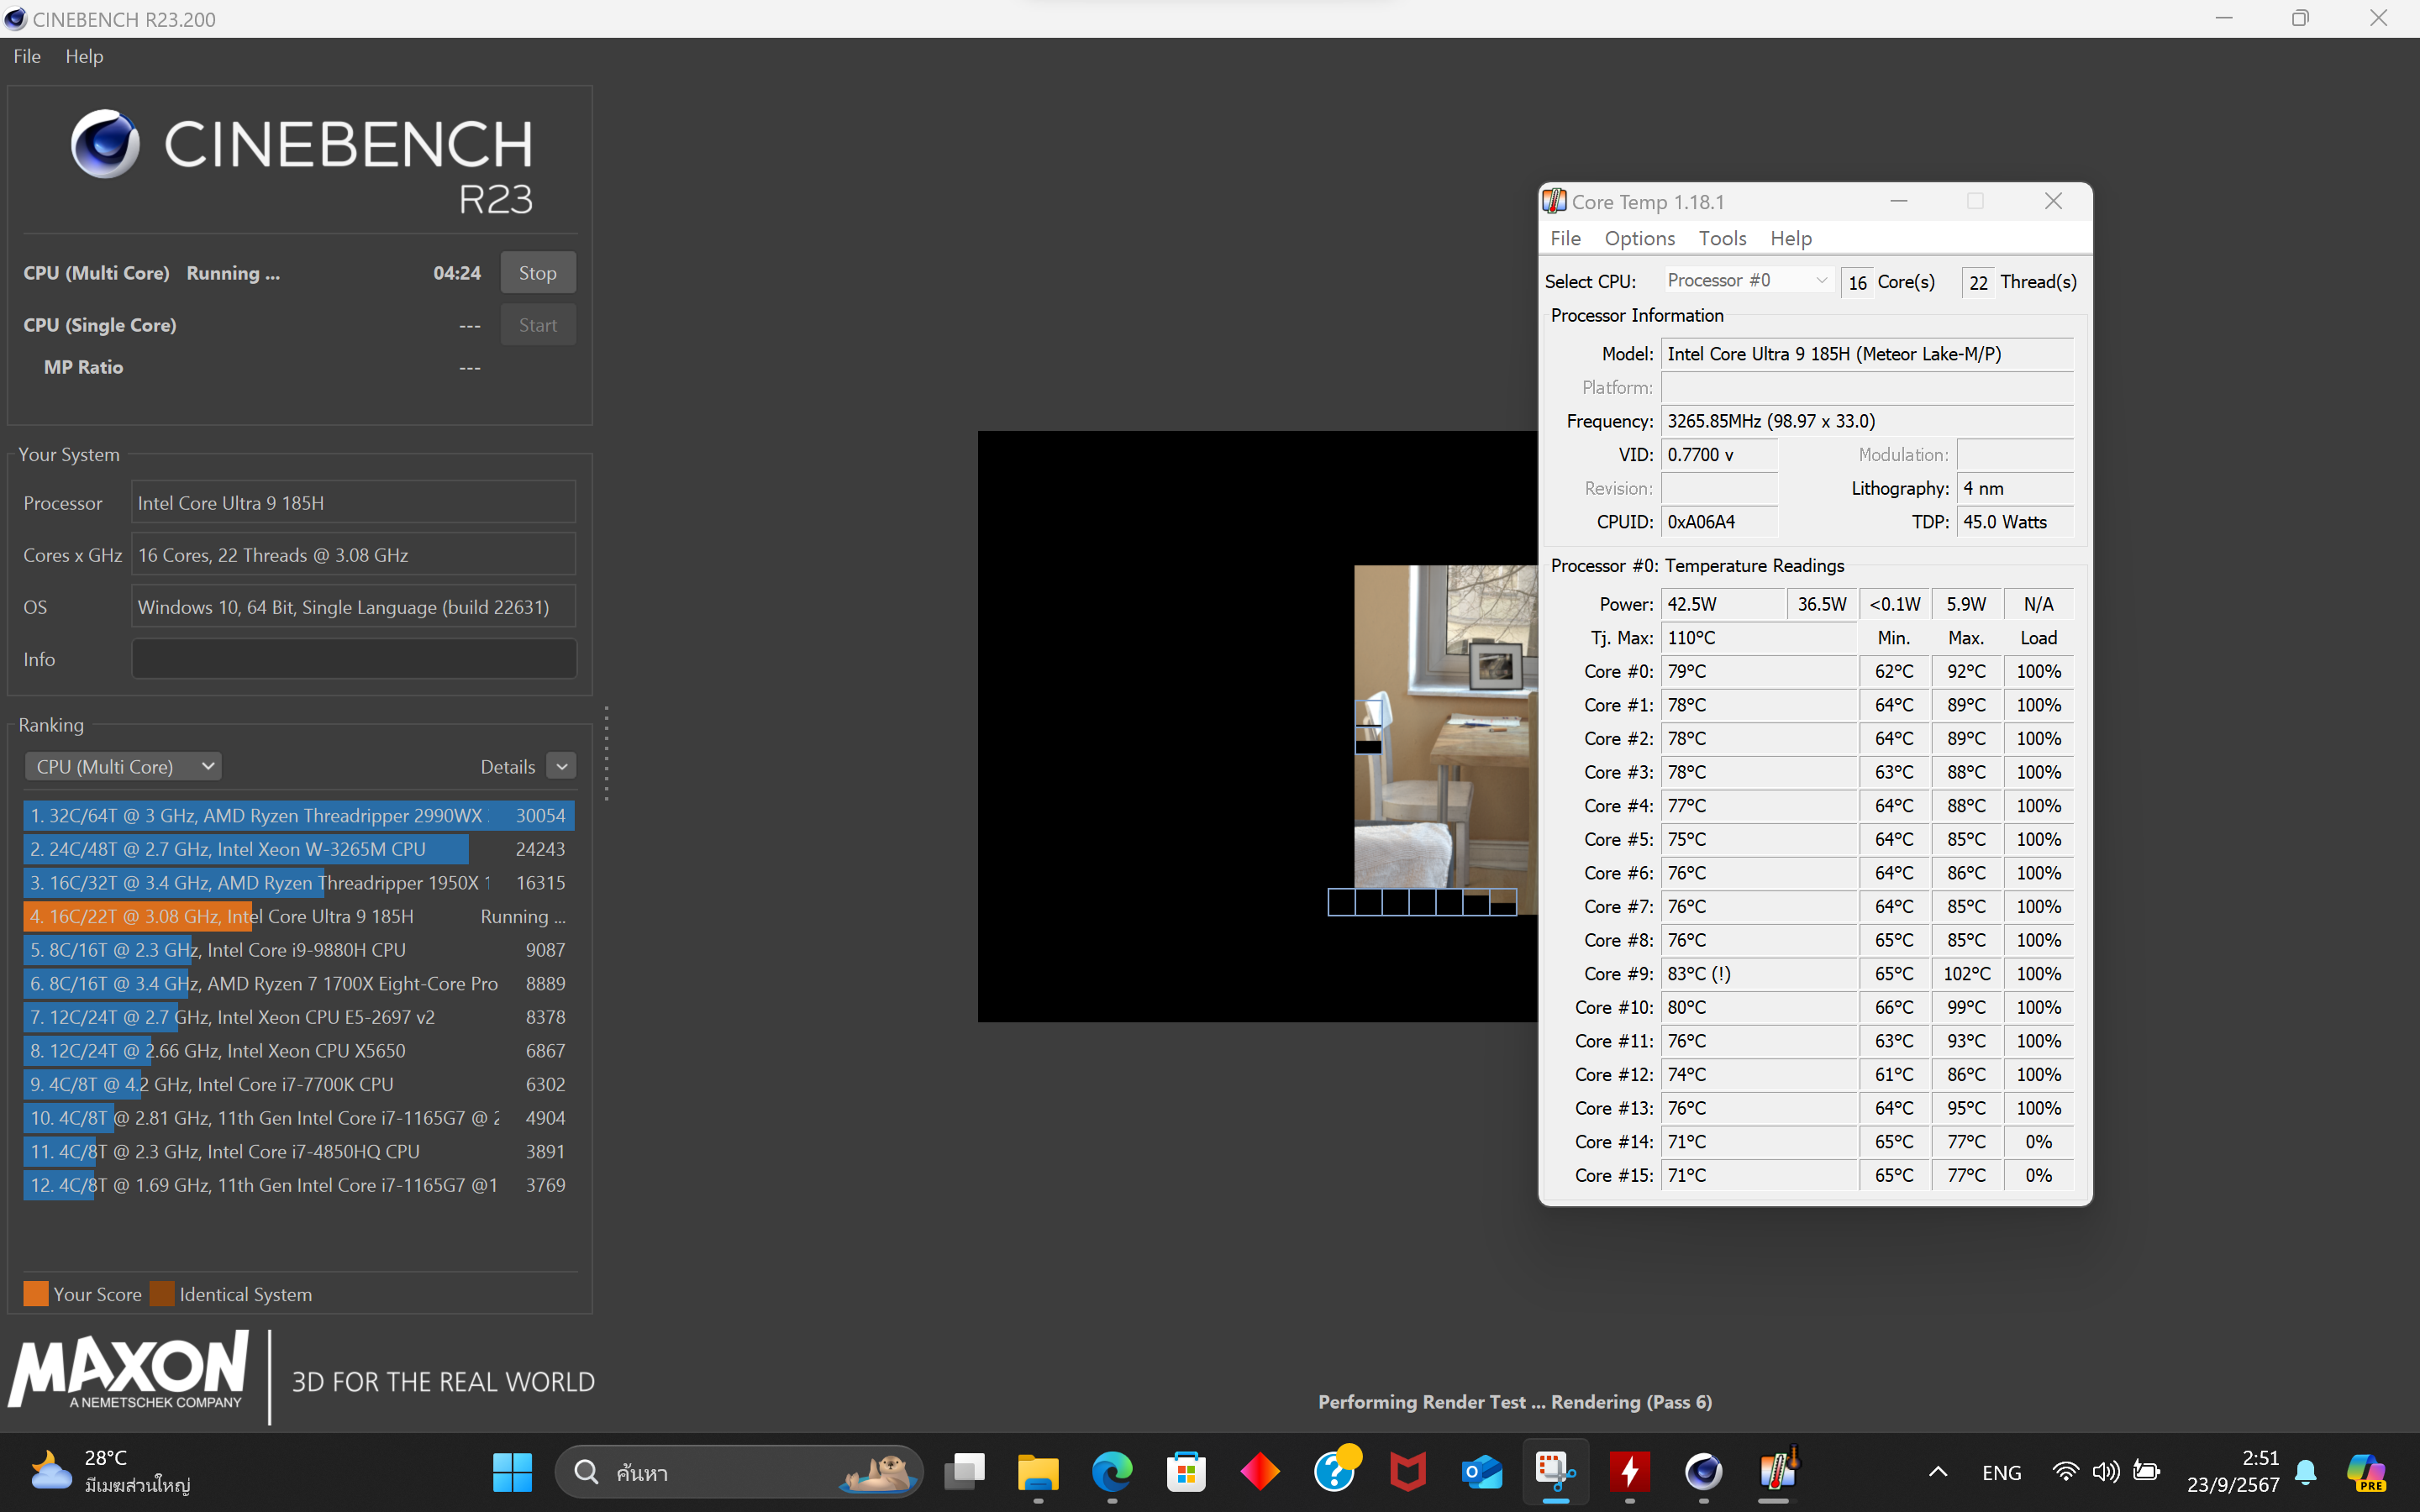The height and width of the screenshot is (1512, 2420).
Task: Open Snipping Tool from the taskbar
Action: point(1556,1472)
